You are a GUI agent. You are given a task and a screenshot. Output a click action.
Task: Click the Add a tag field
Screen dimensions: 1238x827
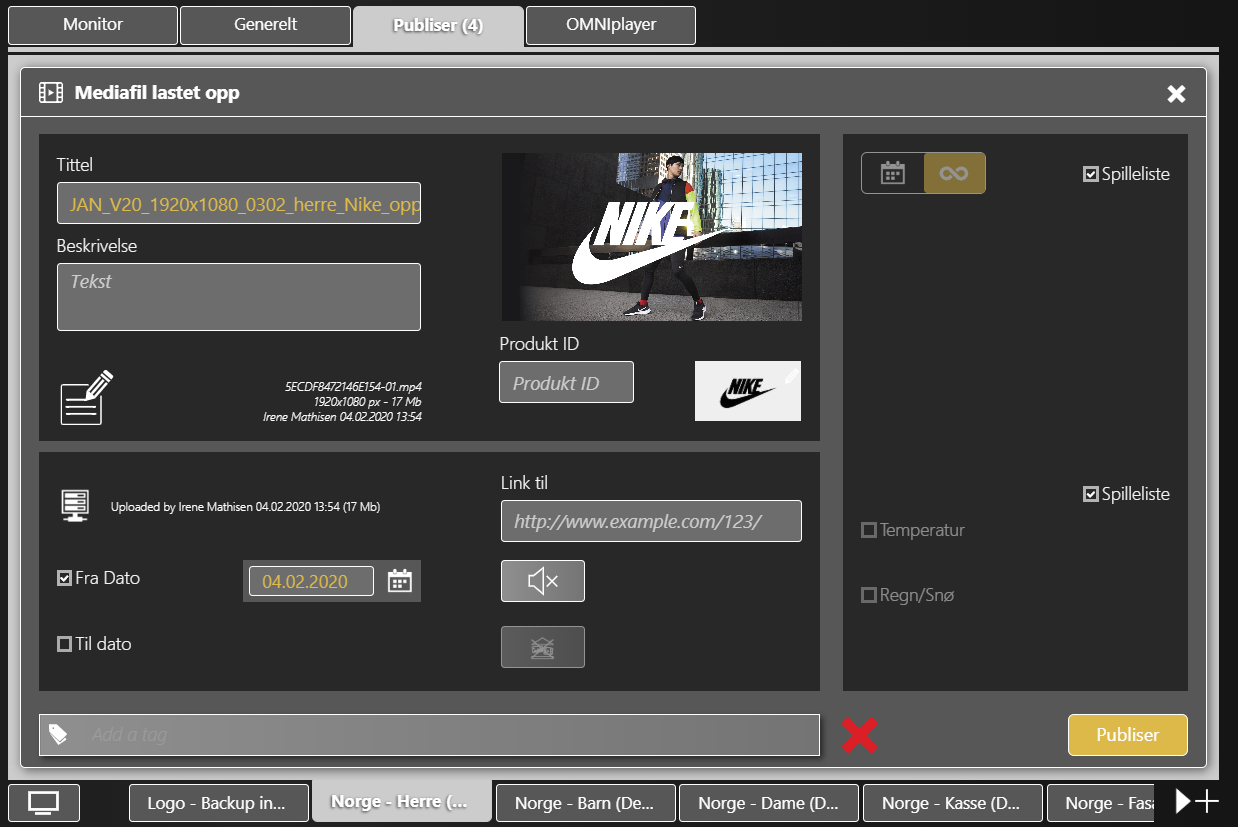tap(429, 735)
